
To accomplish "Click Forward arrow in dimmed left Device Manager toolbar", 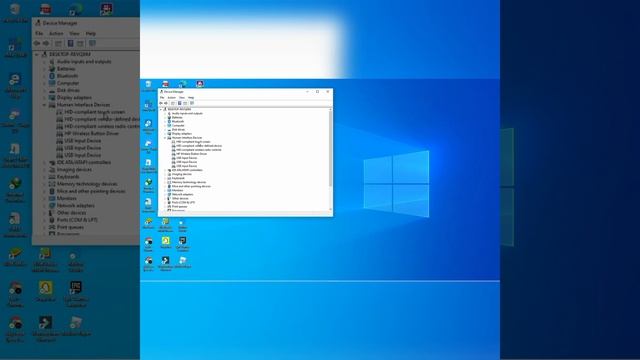I will click(x=46, y=43).
